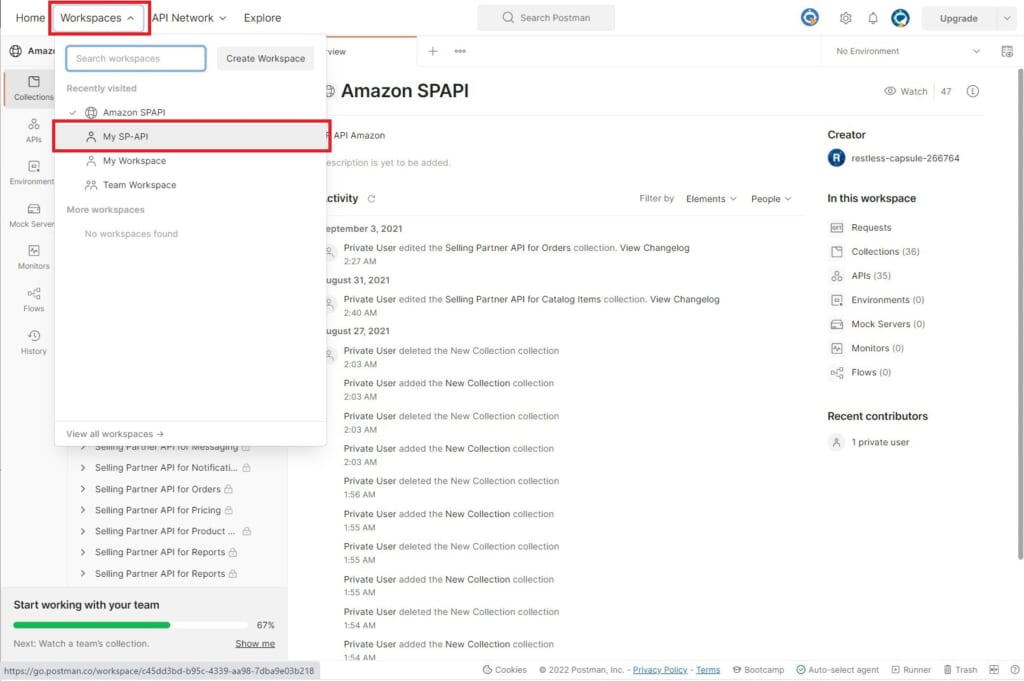
Task: Open the Upgrade dropdown arrow
Action: coord(1006,18)
